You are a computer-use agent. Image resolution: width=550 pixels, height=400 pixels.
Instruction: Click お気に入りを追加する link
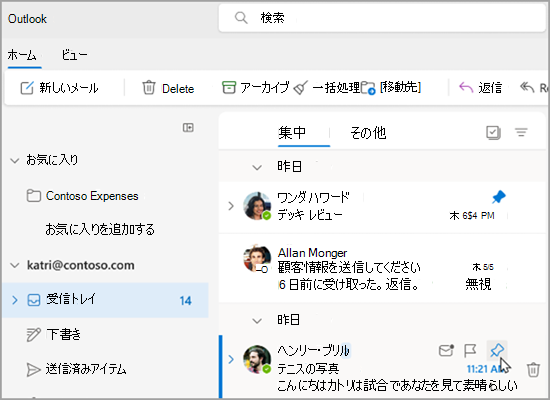100,229
